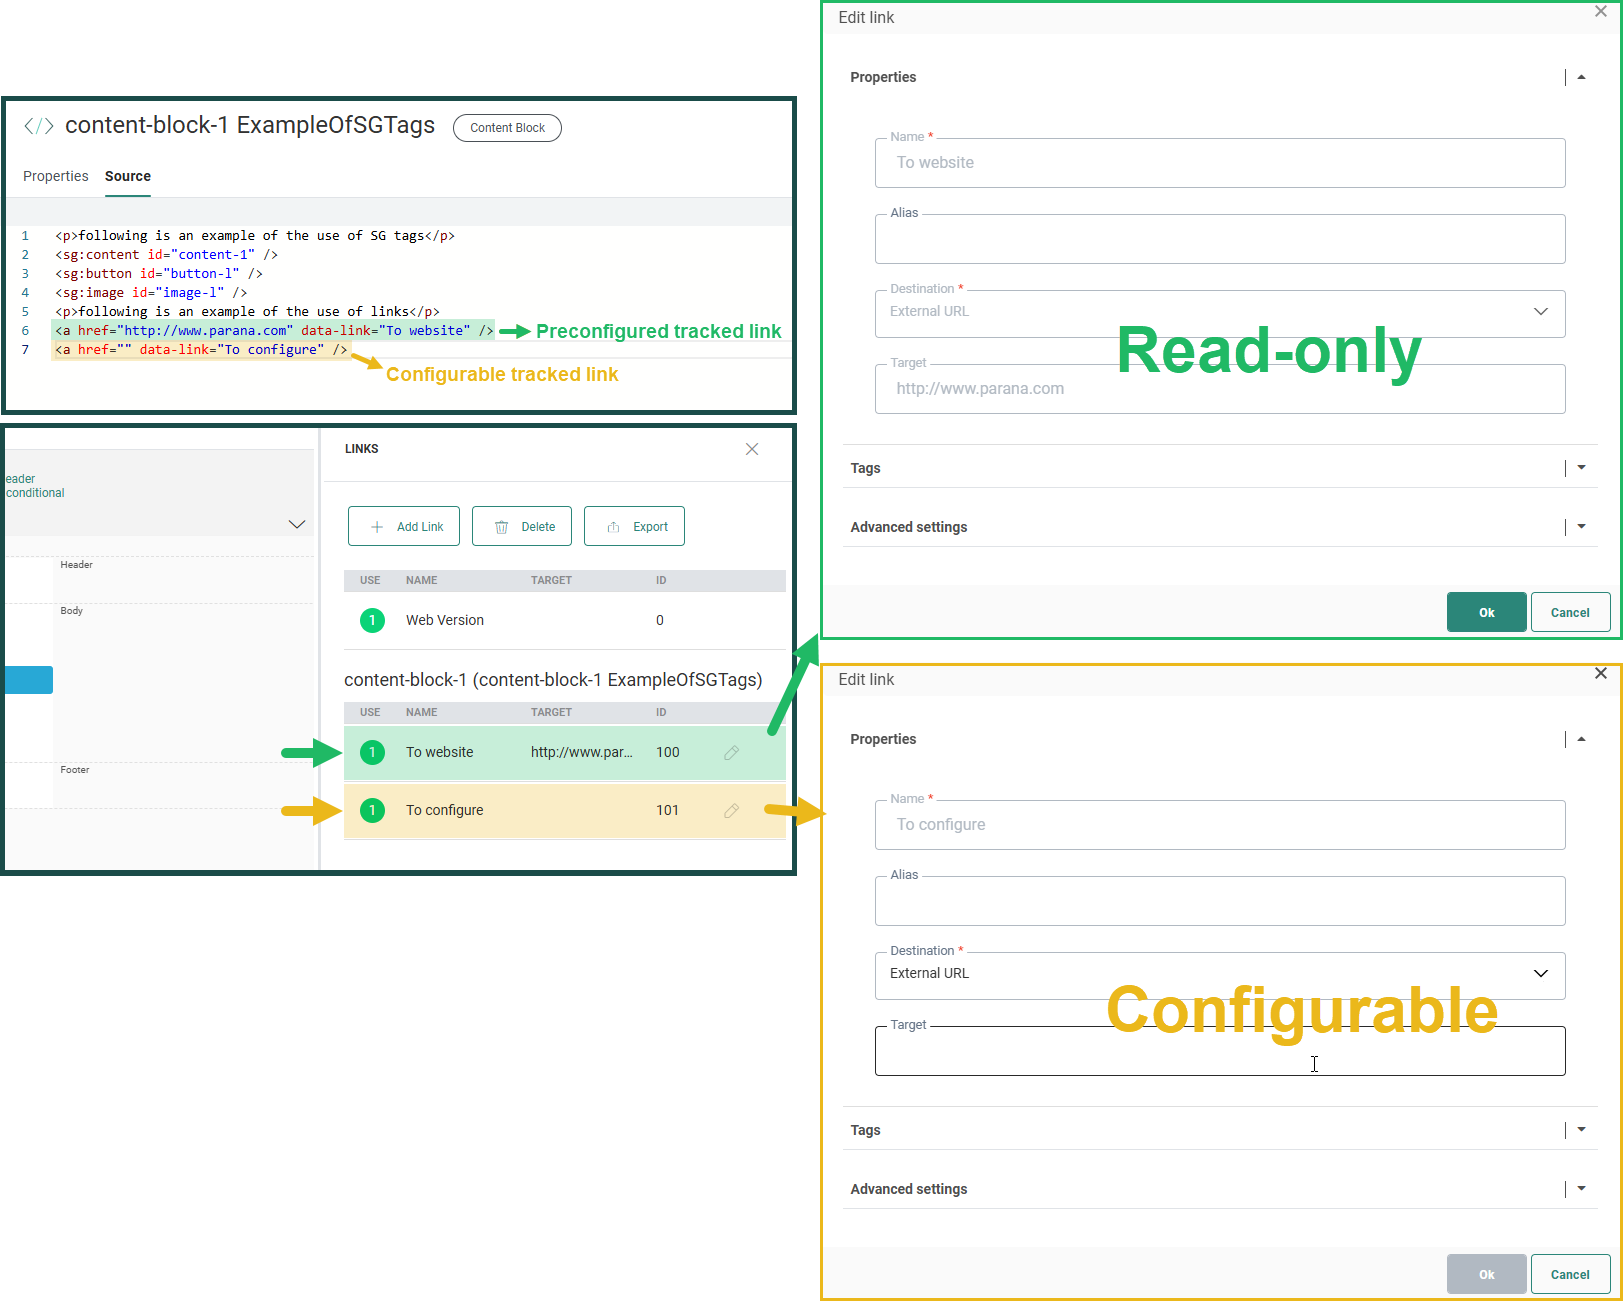Close the LINKS panel with X icon
The width and height of the screenshot is (1623, 1301).
tap(752, 450)
